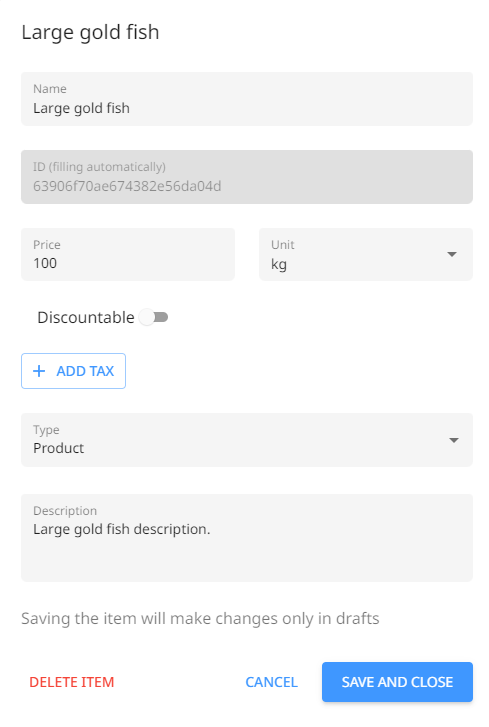Focus the Price field containing 100
Screen dimensions: 489x727
128,254
